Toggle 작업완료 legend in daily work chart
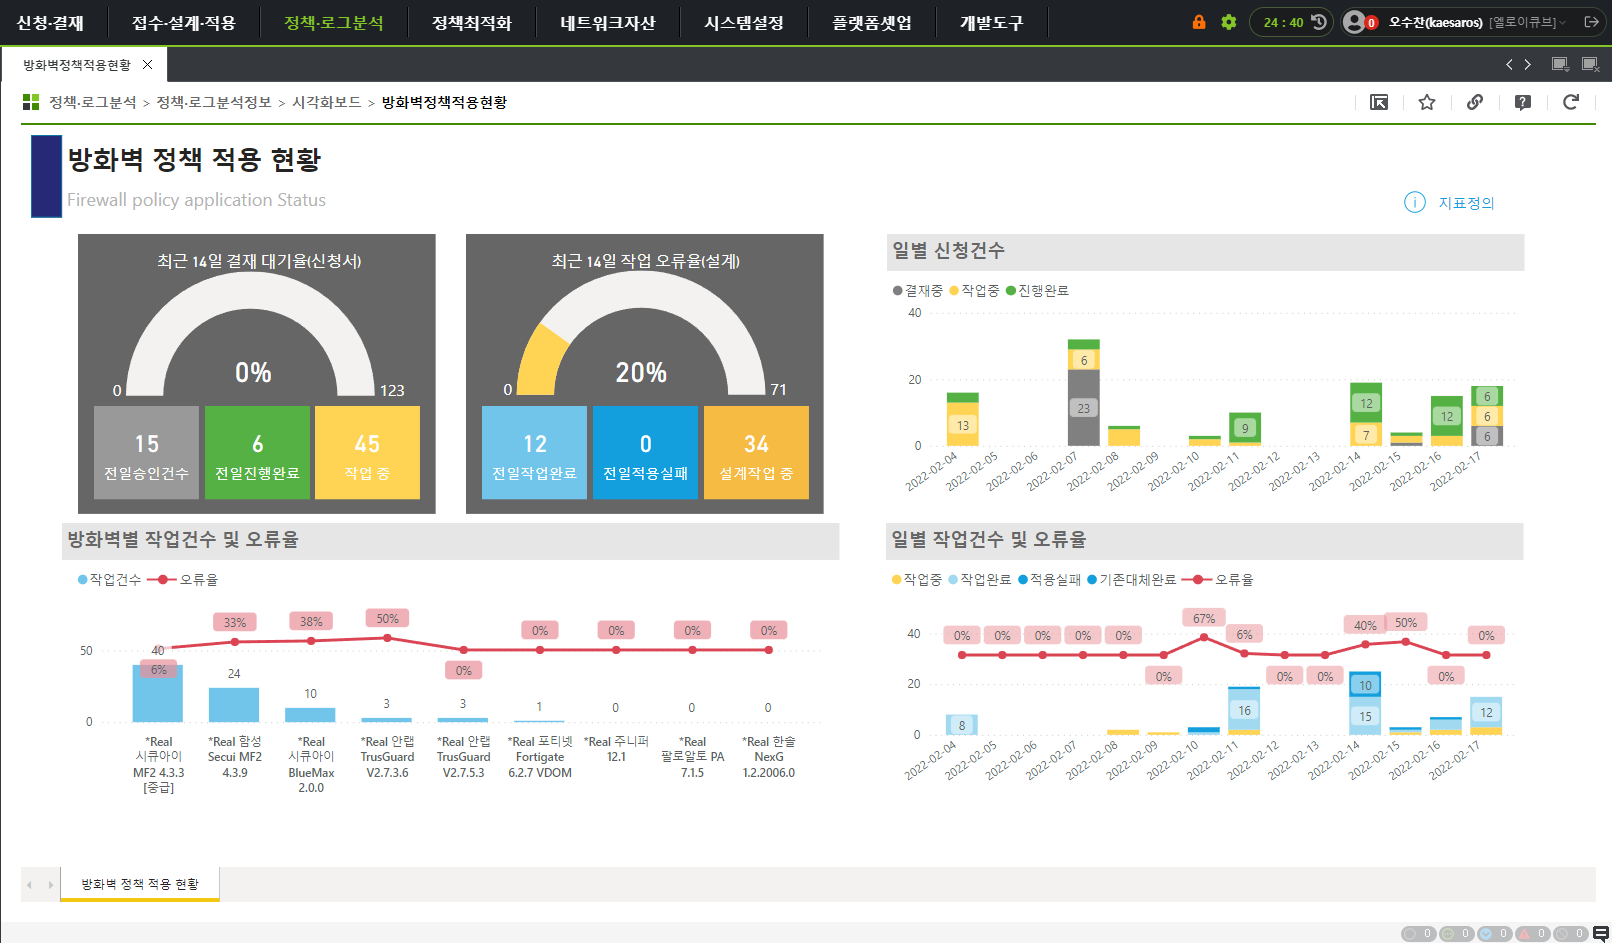The image size is (1612, 943). coord(980,580)
